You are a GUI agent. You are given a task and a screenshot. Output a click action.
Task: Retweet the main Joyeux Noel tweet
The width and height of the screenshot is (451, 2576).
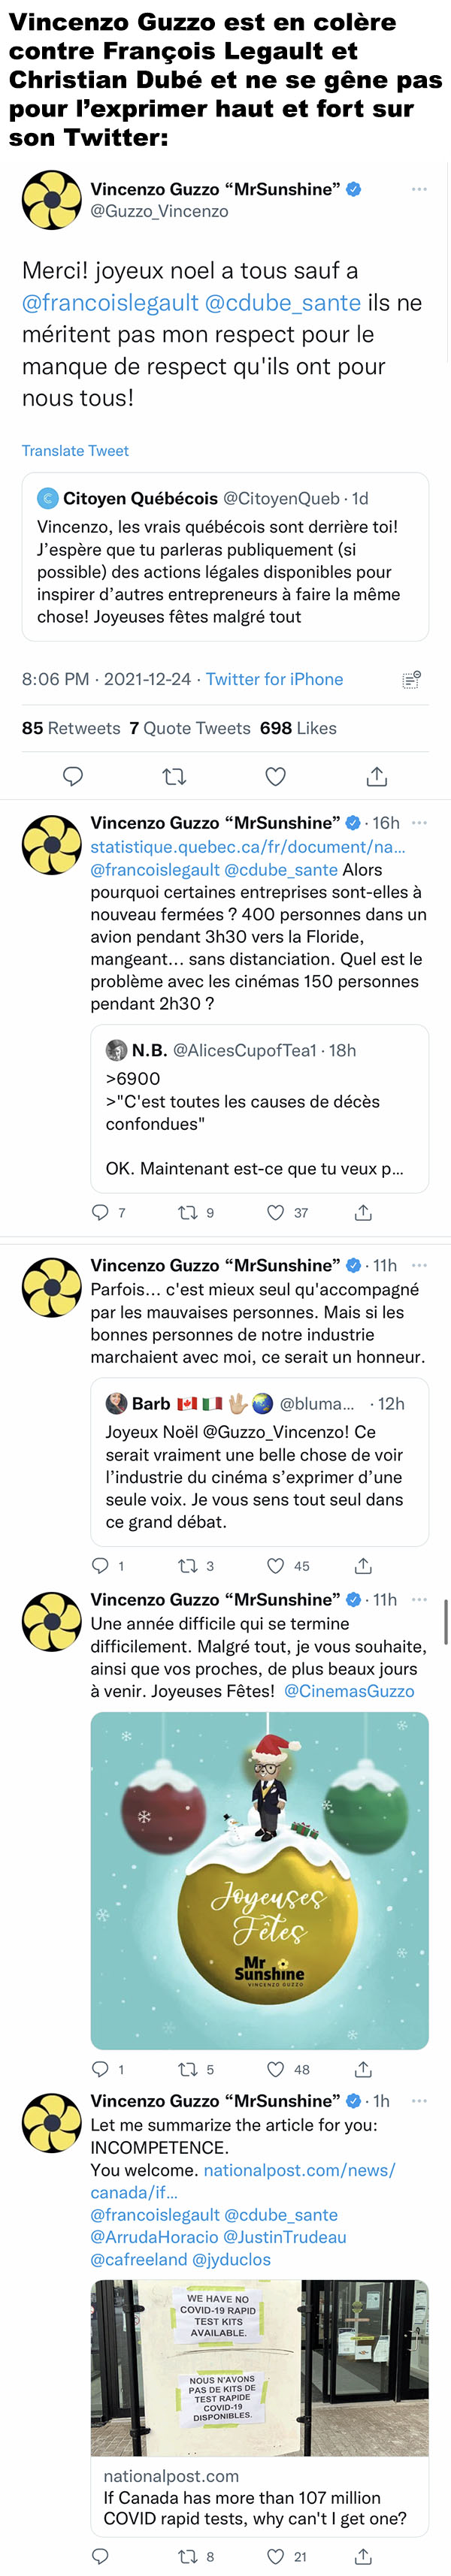(174, 776)
